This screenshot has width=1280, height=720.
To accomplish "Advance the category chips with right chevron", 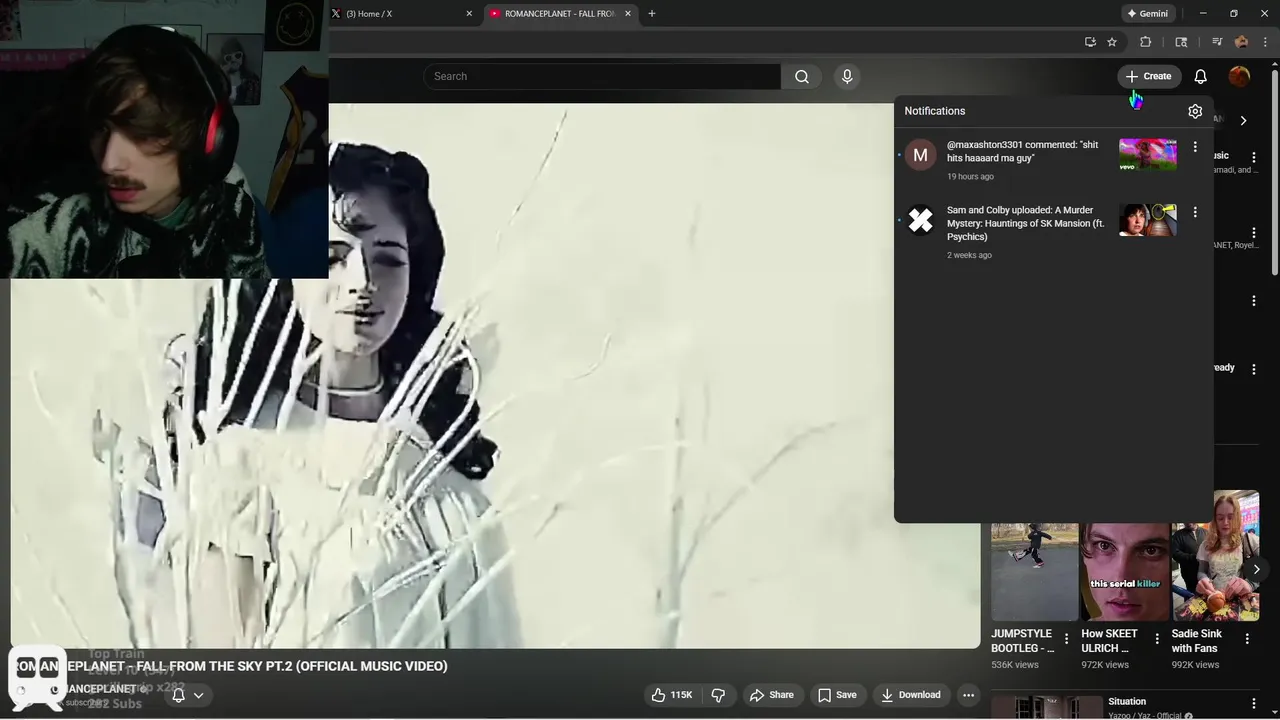I will pyautogui.click(x=1243, y=120).
